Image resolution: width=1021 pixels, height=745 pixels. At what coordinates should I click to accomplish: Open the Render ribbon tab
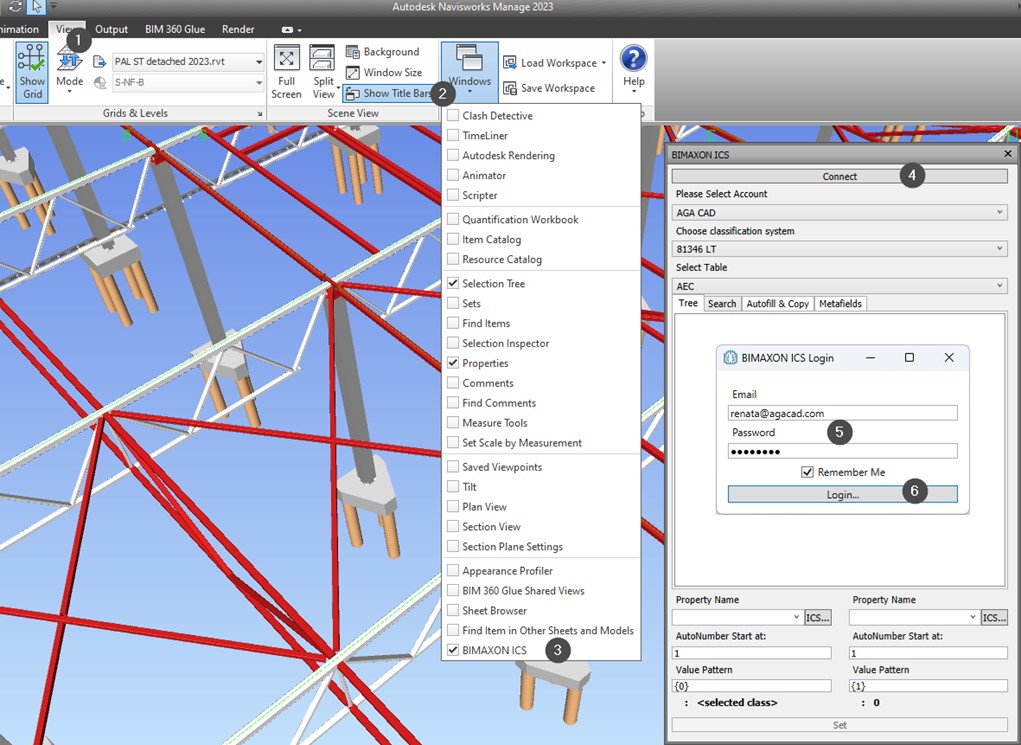point(238,29)
